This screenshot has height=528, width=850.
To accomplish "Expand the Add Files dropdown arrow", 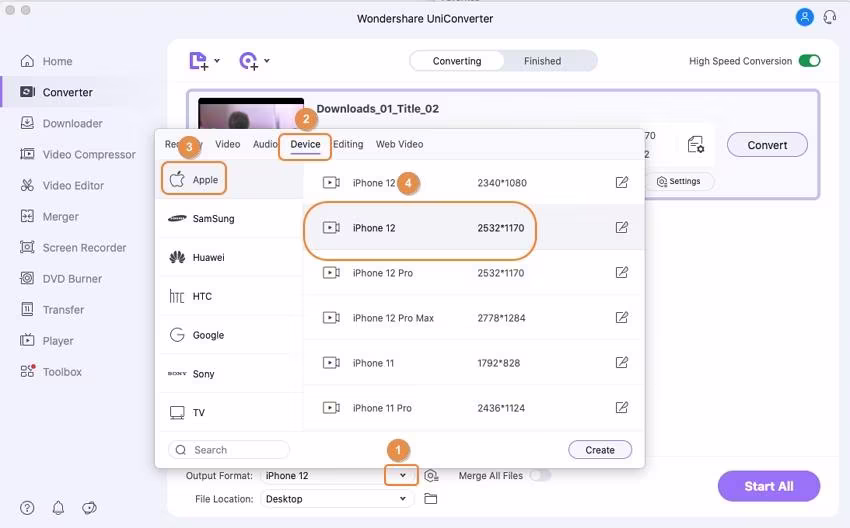I will (217, 61).
